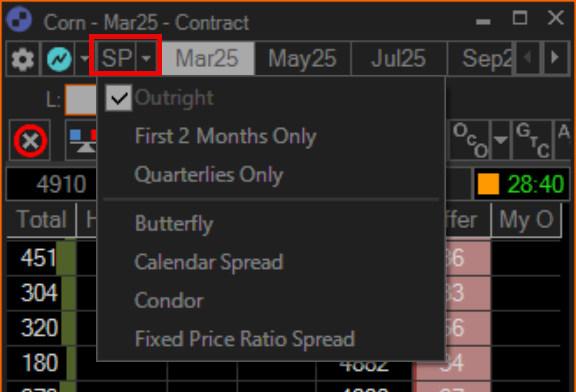Toggle the GTC order button

(532, 140)
